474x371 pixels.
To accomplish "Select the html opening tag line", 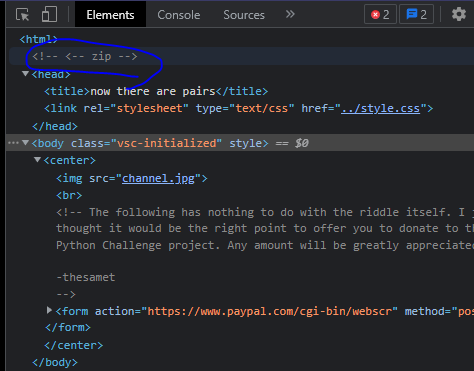I will 39,39.
